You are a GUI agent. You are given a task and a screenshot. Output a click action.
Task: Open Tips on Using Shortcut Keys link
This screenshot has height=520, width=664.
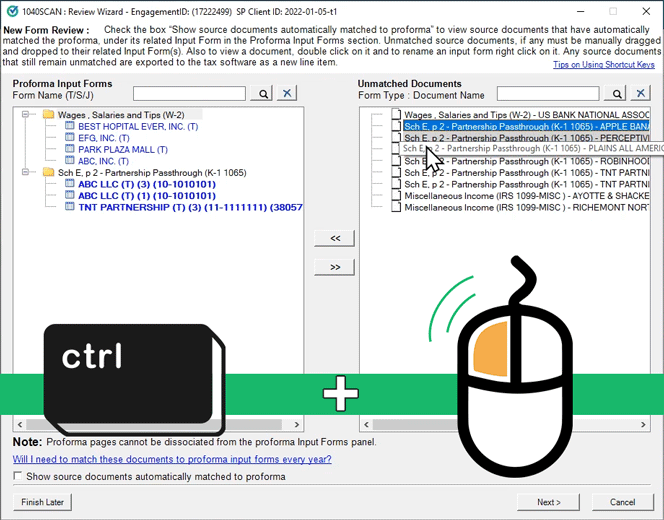(x=604, y=65)
